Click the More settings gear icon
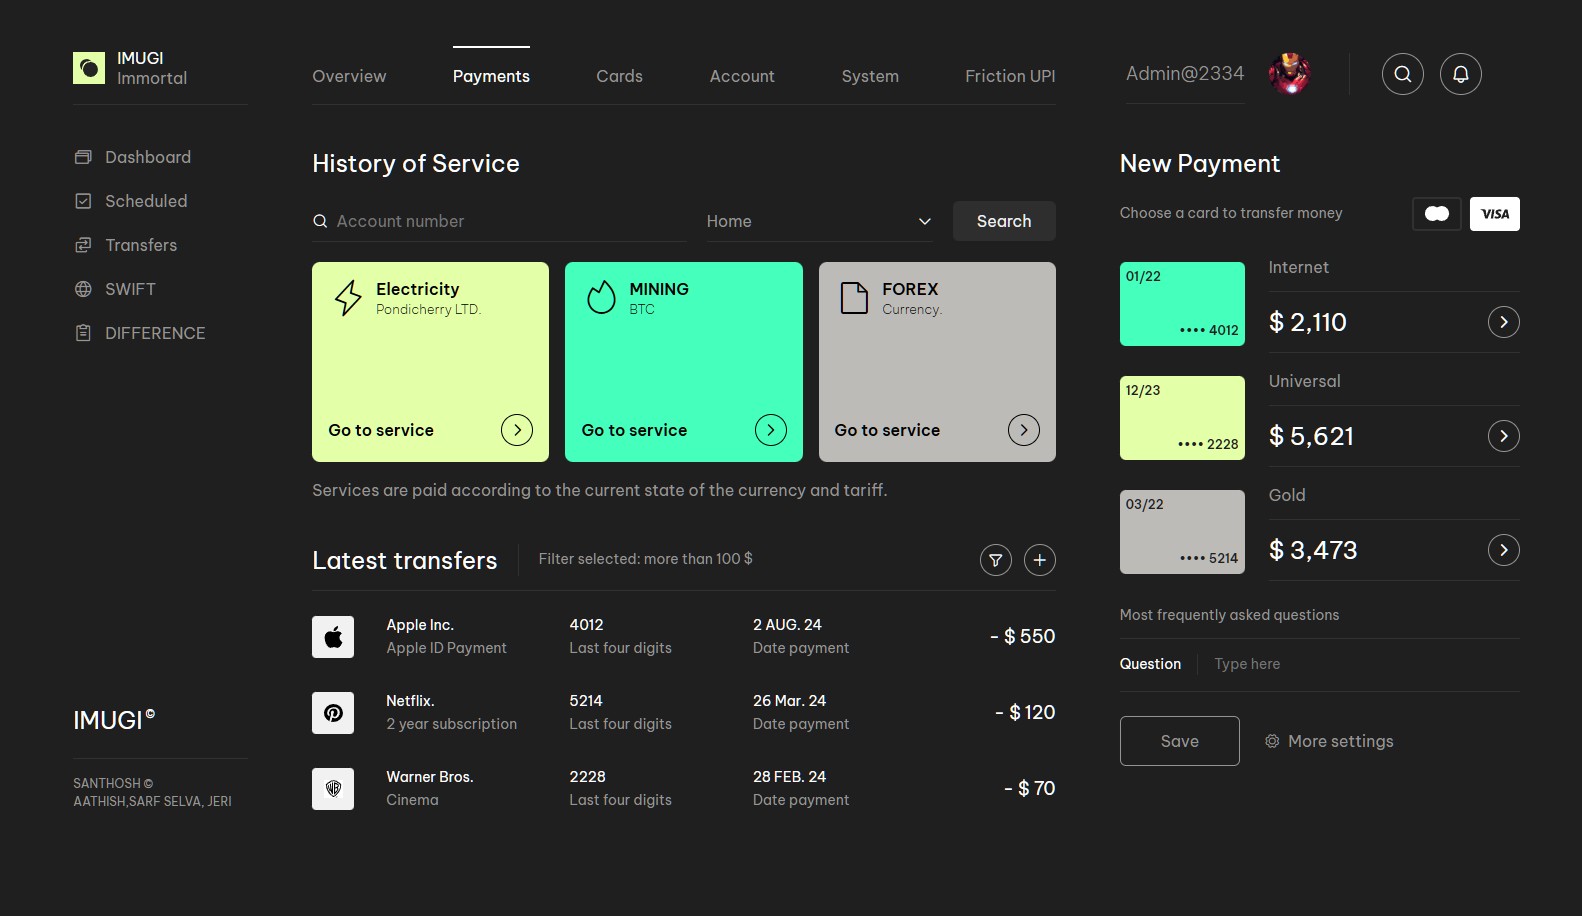This screenshot has width=1582, height=916. pyautogui.click(x=1272, y=741)
